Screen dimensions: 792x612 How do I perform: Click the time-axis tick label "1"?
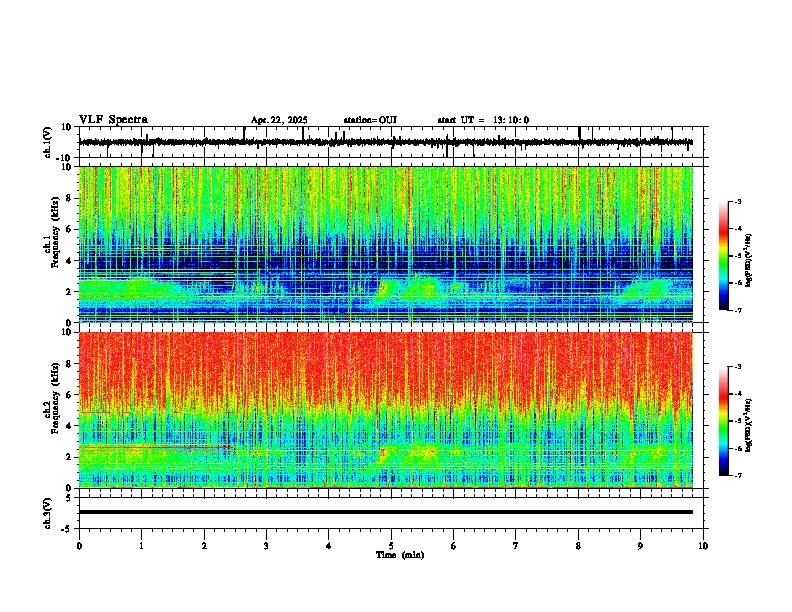pos(141,546)
